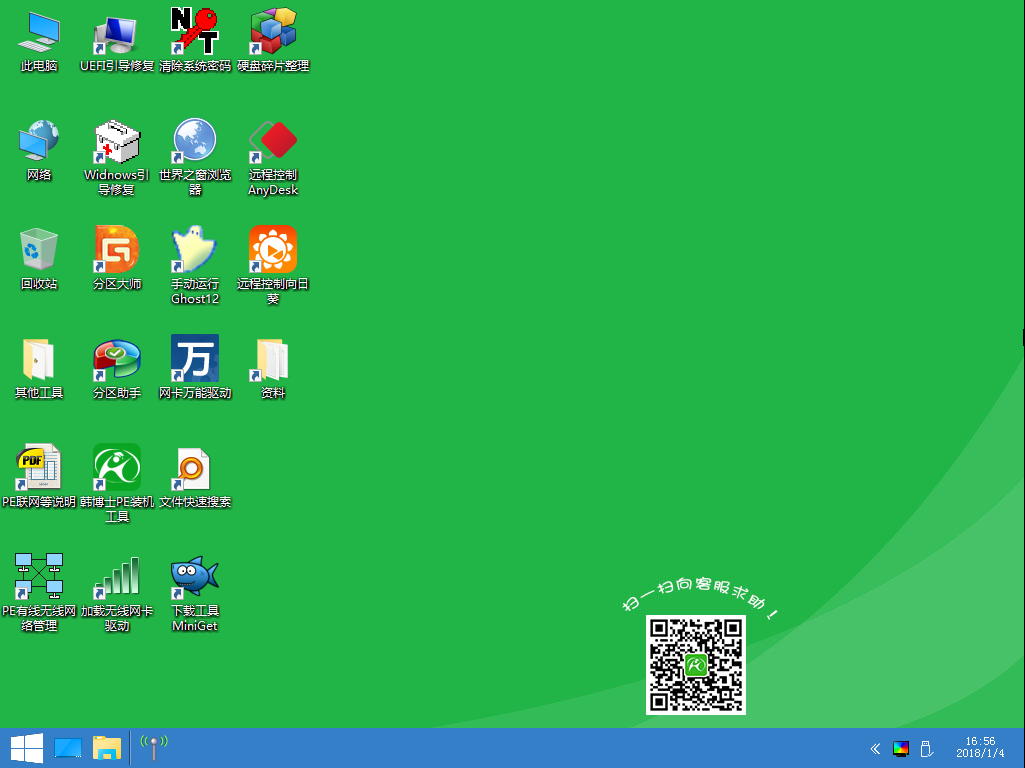This screenshot has width=1025, height=768.
Task: Open 文件快速搜索 file search tool
Action: (195, 468)
